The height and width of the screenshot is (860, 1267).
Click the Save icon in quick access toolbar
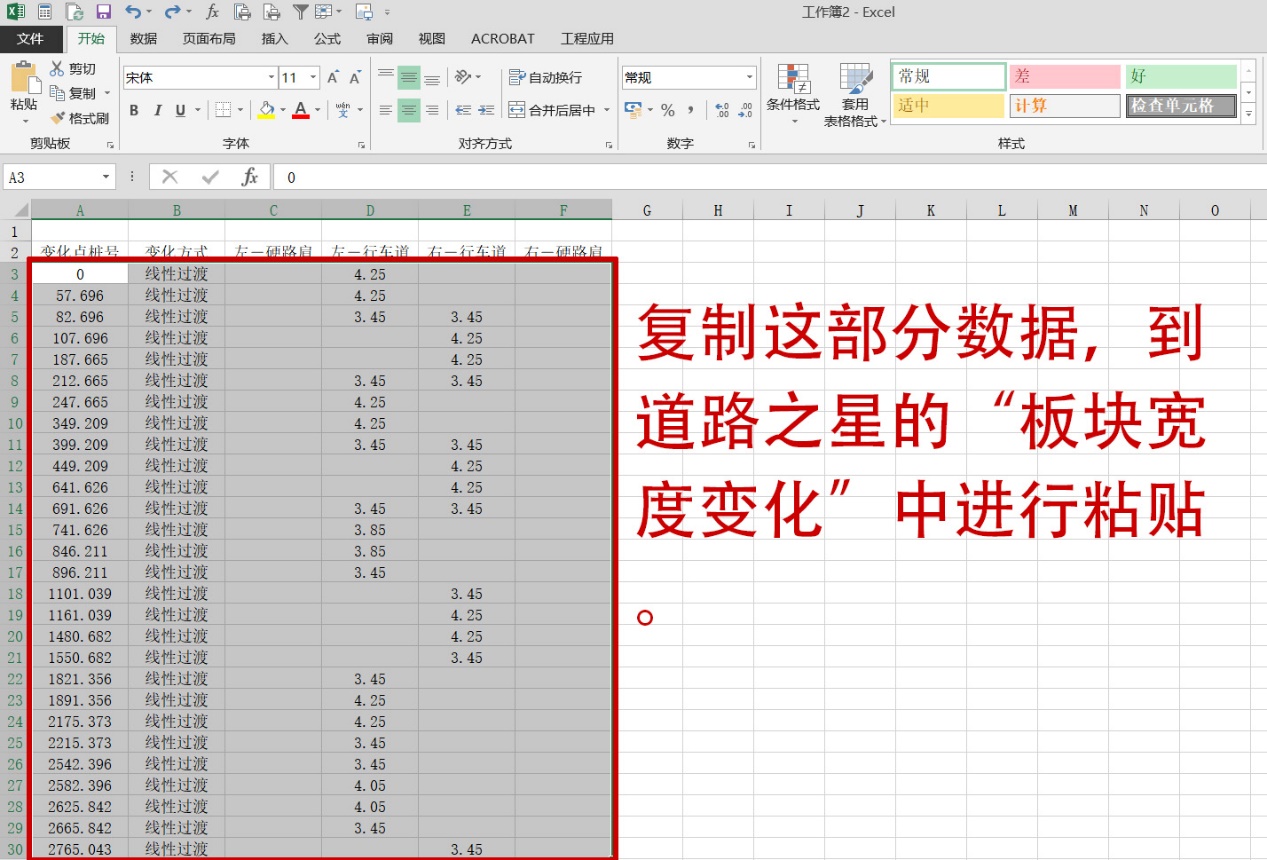(103, 12)
